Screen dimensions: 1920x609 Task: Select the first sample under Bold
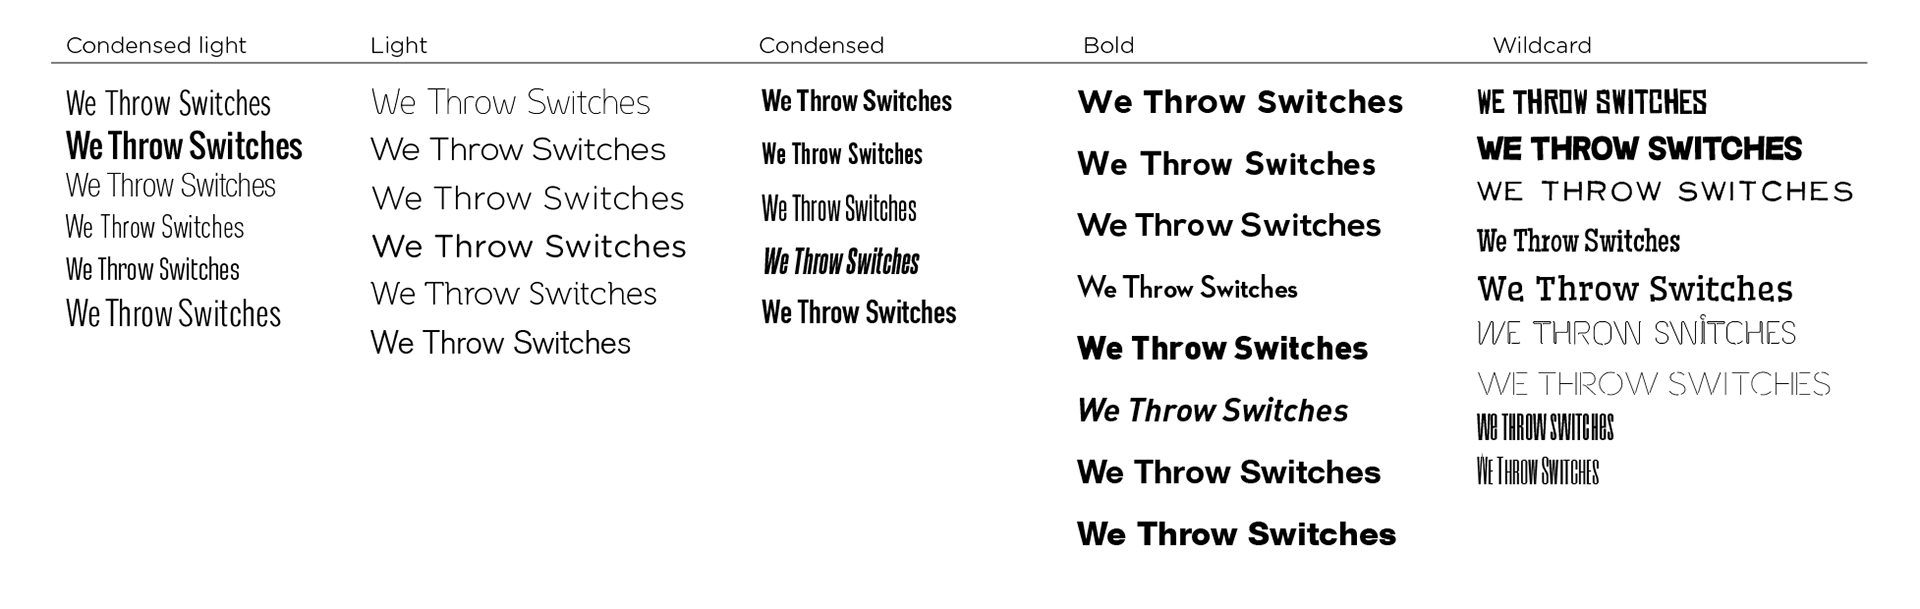point(1240,102)
